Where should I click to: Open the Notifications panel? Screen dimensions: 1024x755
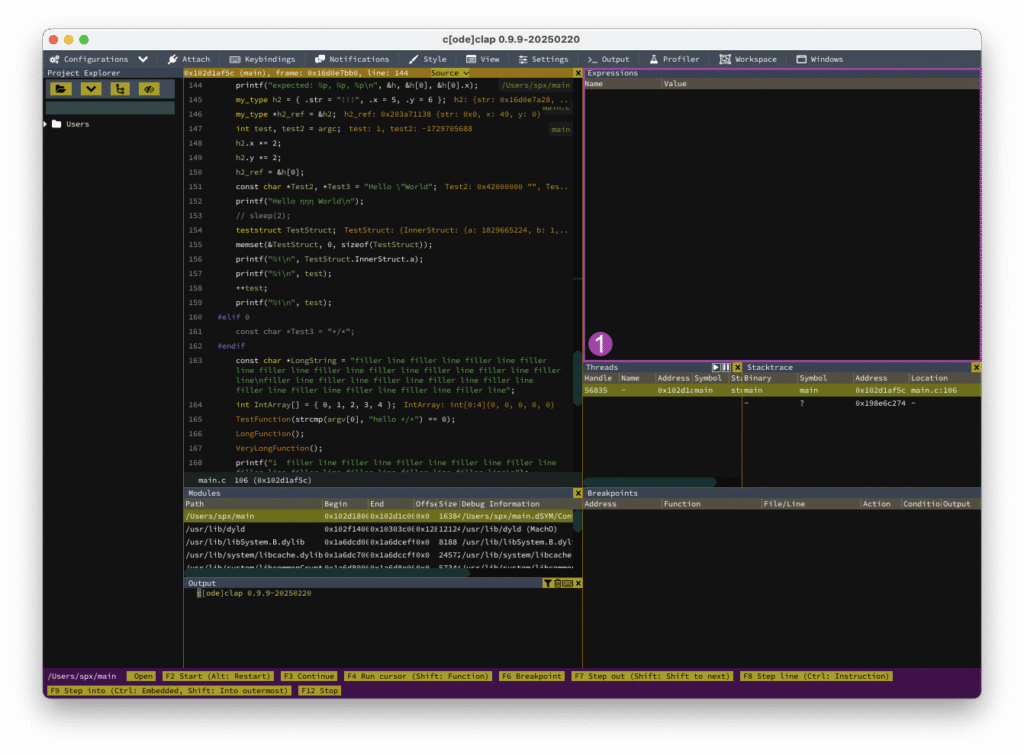(352, 59)
